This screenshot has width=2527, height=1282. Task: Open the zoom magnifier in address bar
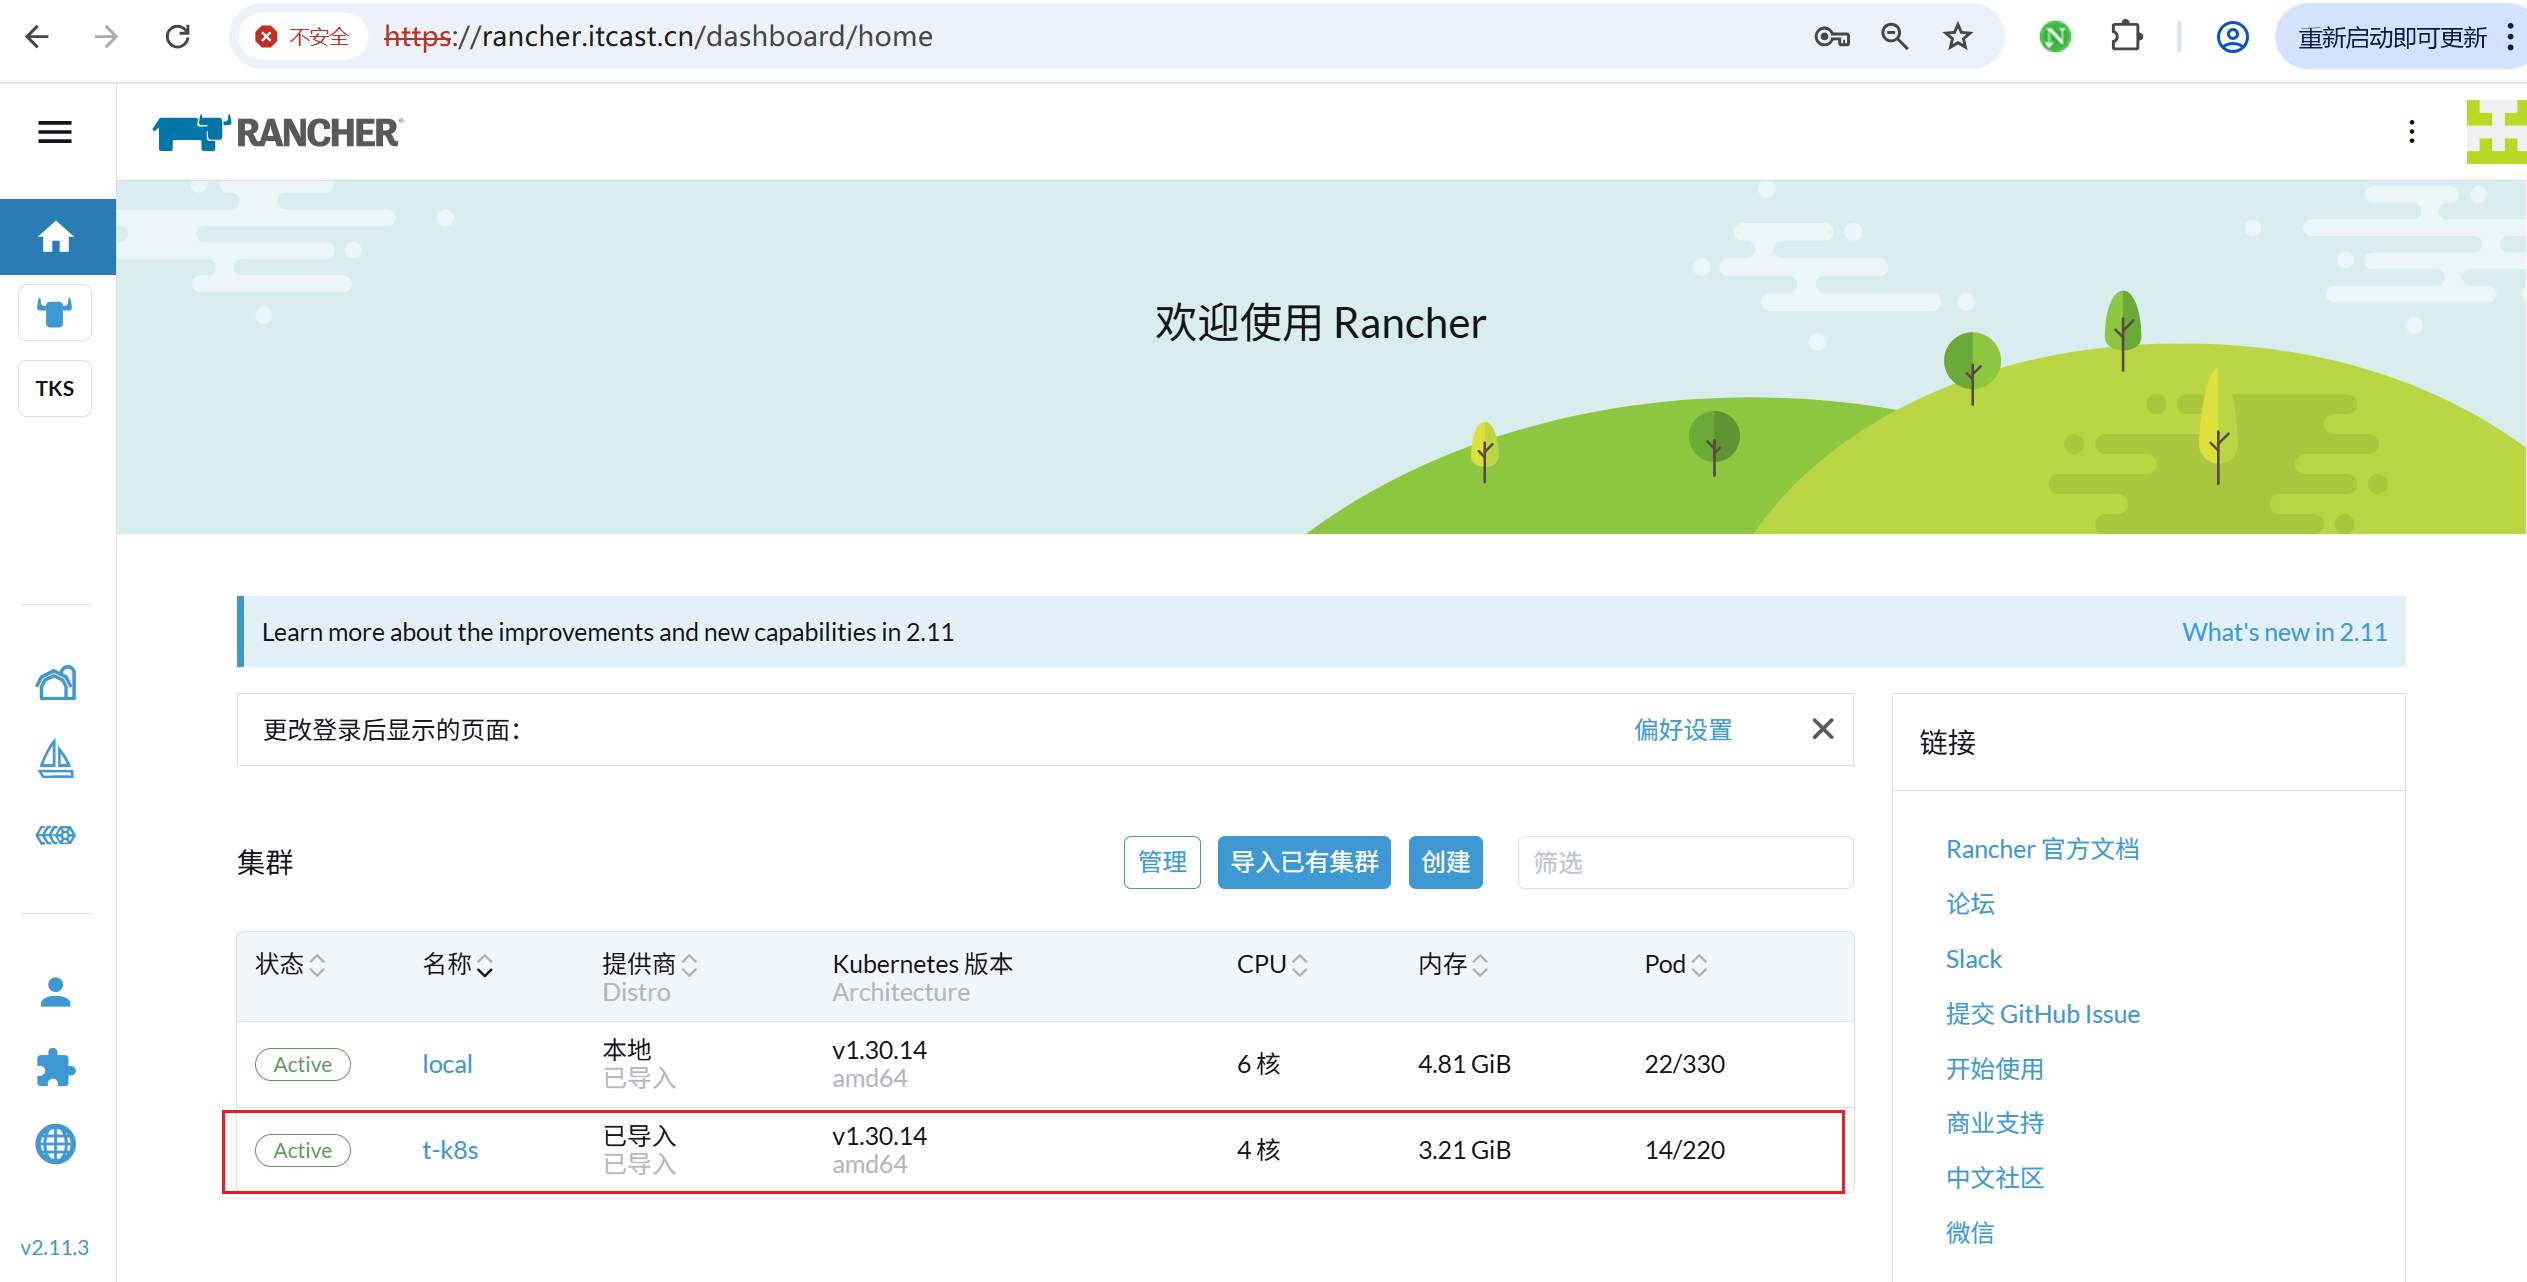point(1894,37)
